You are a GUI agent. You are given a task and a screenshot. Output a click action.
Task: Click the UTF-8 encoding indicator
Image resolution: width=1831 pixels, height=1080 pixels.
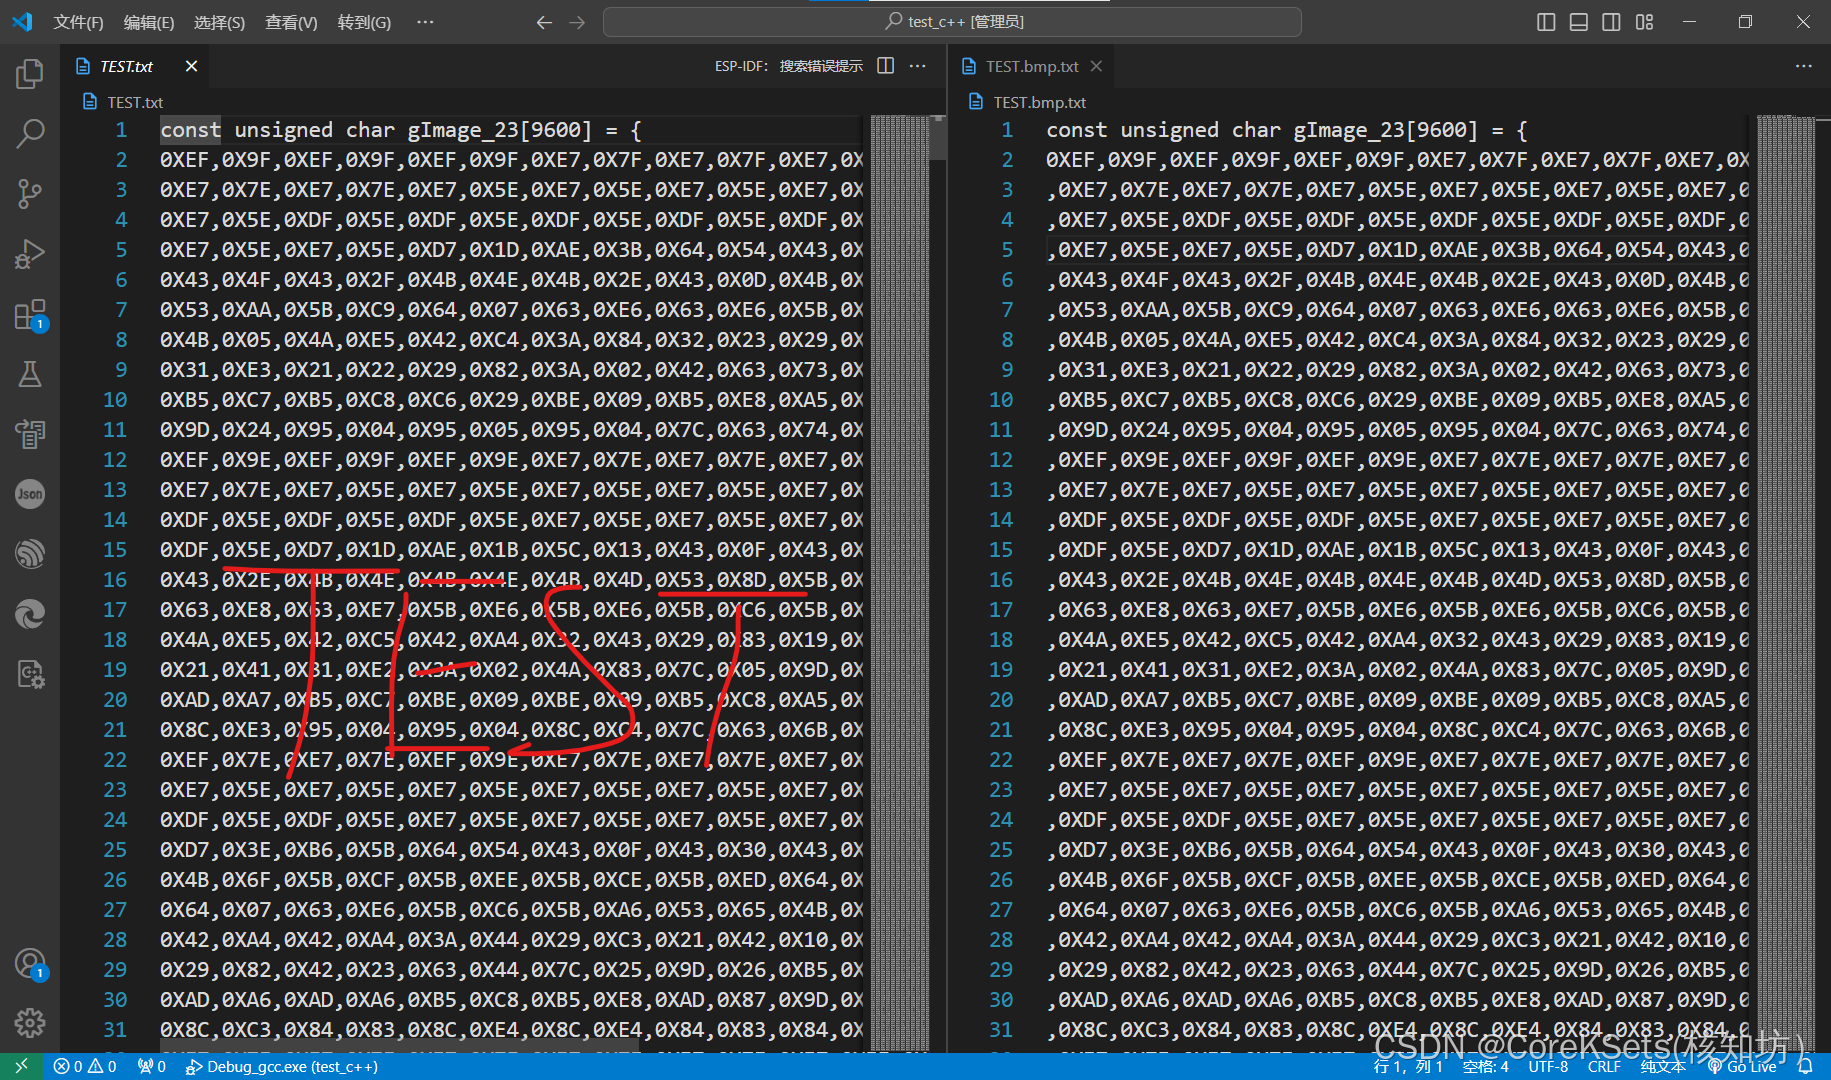point(1548,1066)
